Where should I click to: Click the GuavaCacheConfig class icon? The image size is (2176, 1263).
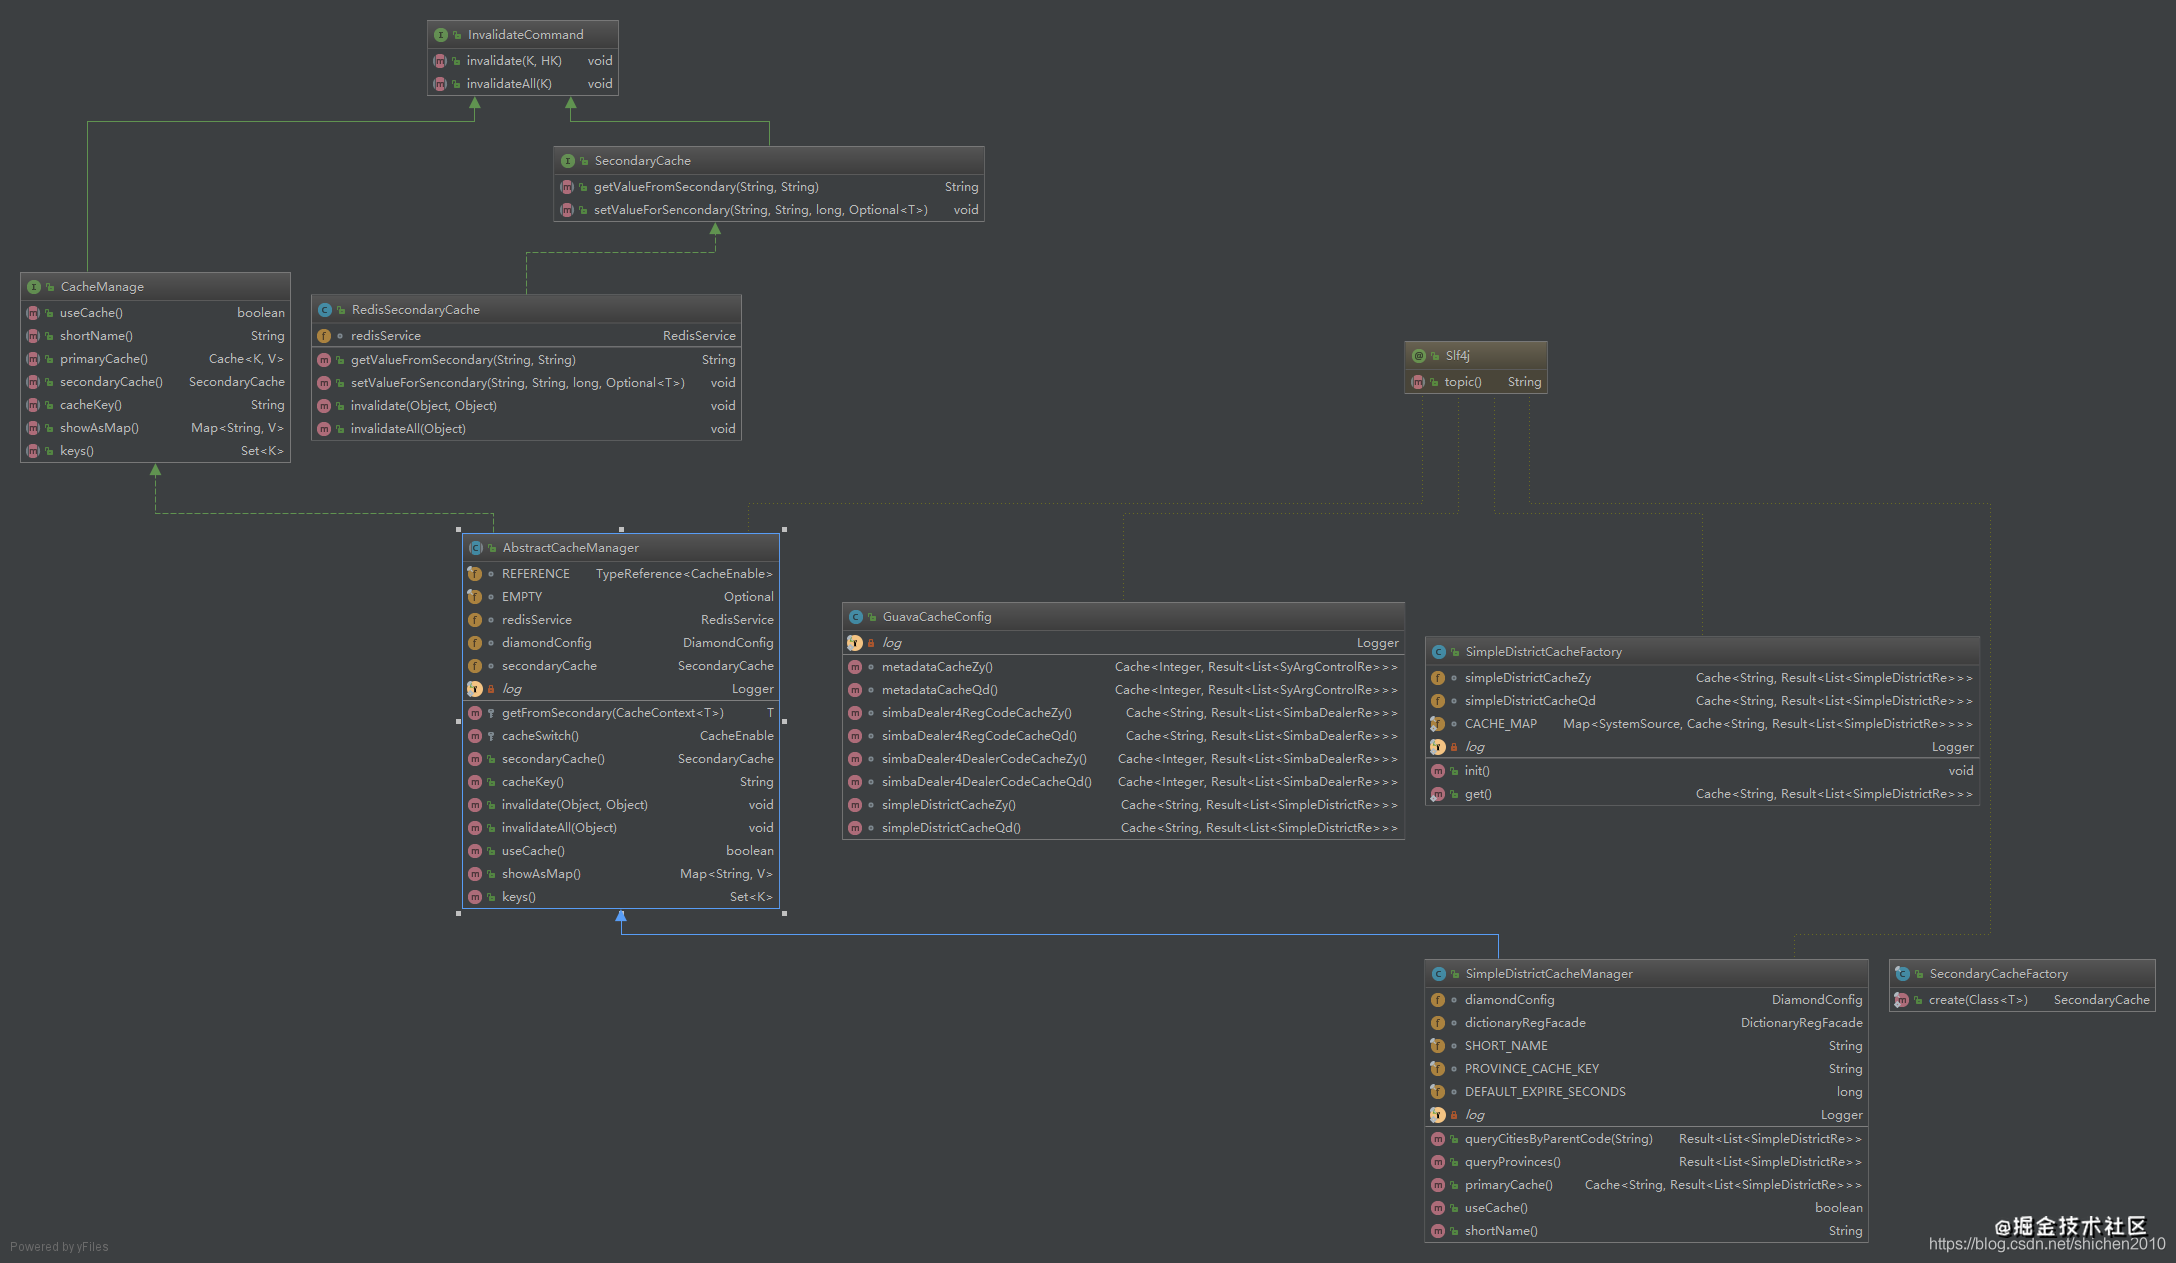coord(856,617)
